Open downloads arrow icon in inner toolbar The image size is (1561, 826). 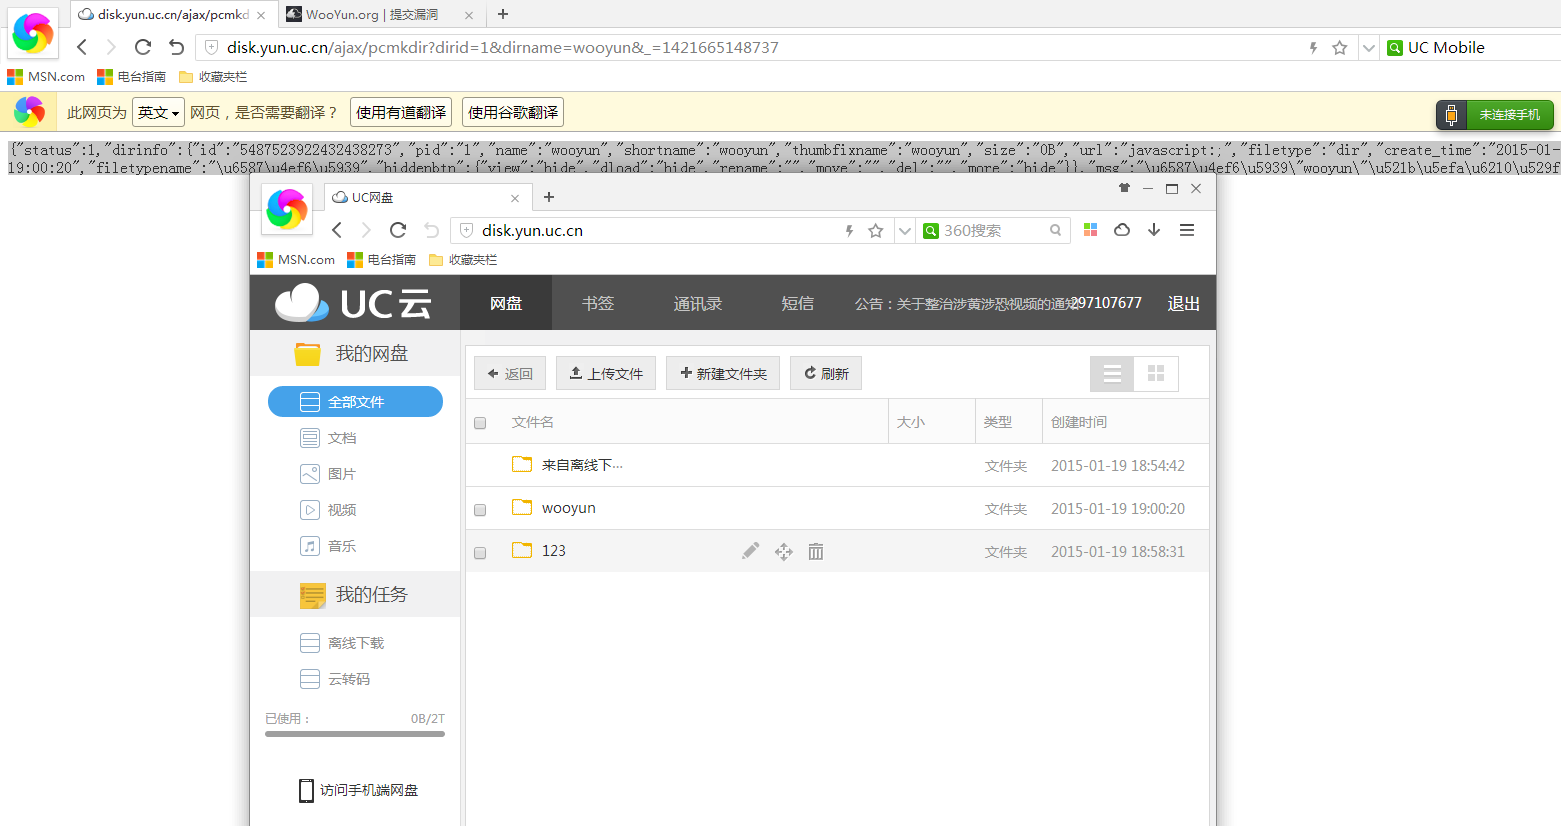[x=1154, y=230]
